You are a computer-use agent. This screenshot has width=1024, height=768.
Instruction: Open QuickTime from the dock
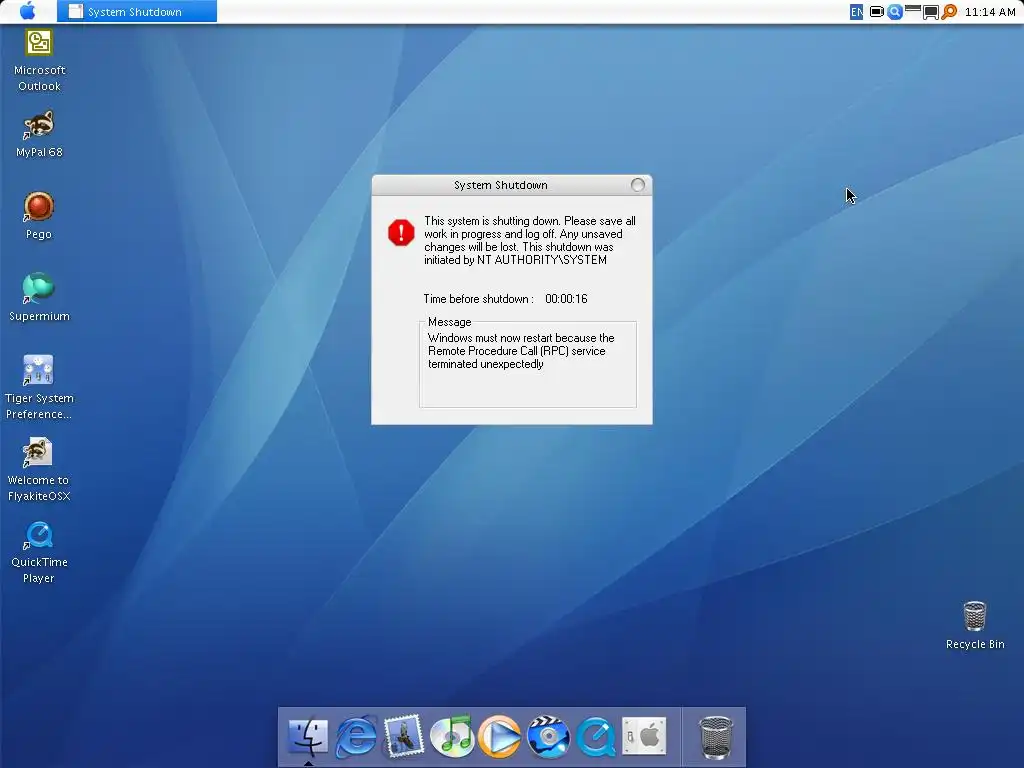pyautogui.click(x=596, y=737)
